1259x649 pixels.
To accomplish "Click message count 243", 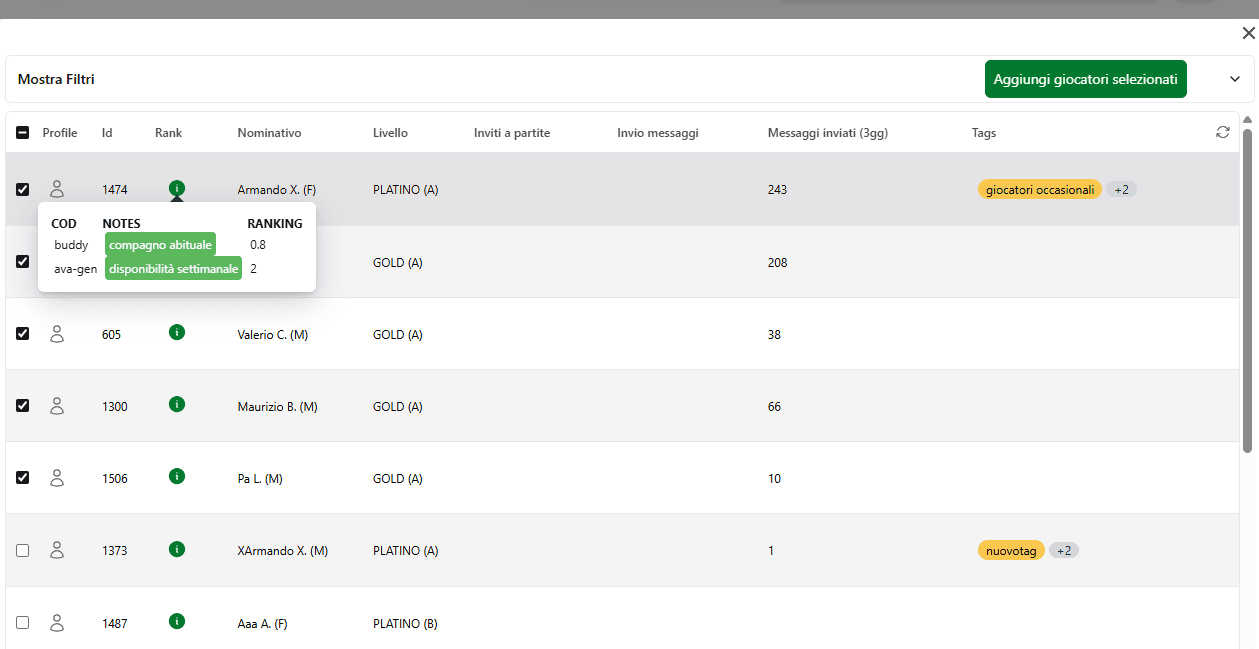I will [777, 190].
